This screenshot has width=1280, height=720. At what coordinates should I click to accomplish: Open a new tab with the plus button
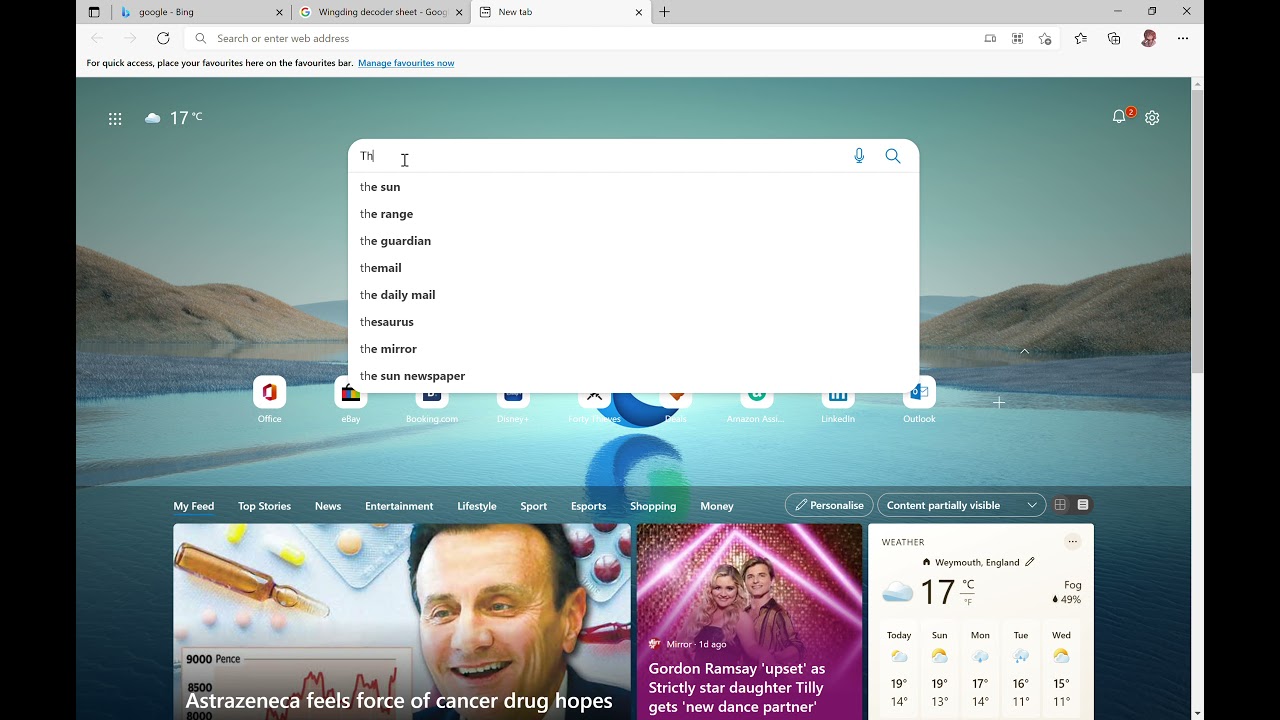(664, 12)
